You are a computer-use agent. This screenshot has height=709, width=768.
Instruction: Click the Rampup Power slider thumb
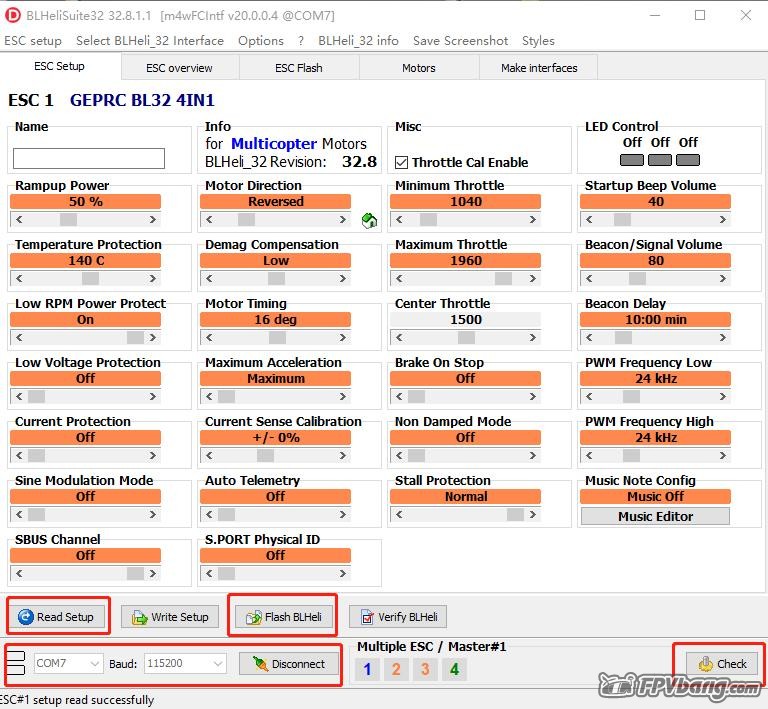68,219
